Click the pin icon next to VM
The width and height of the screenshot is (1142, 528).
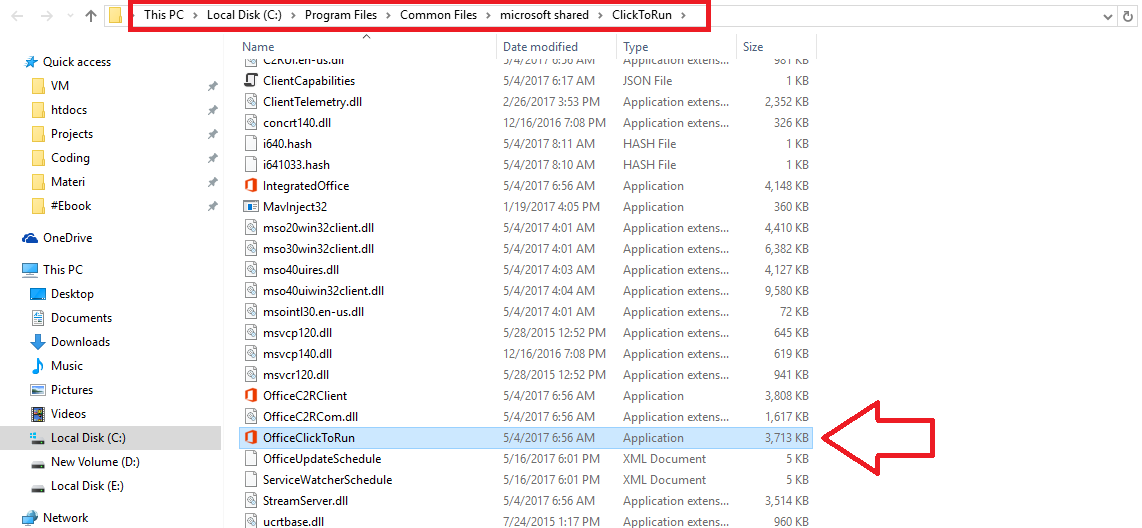212,86
